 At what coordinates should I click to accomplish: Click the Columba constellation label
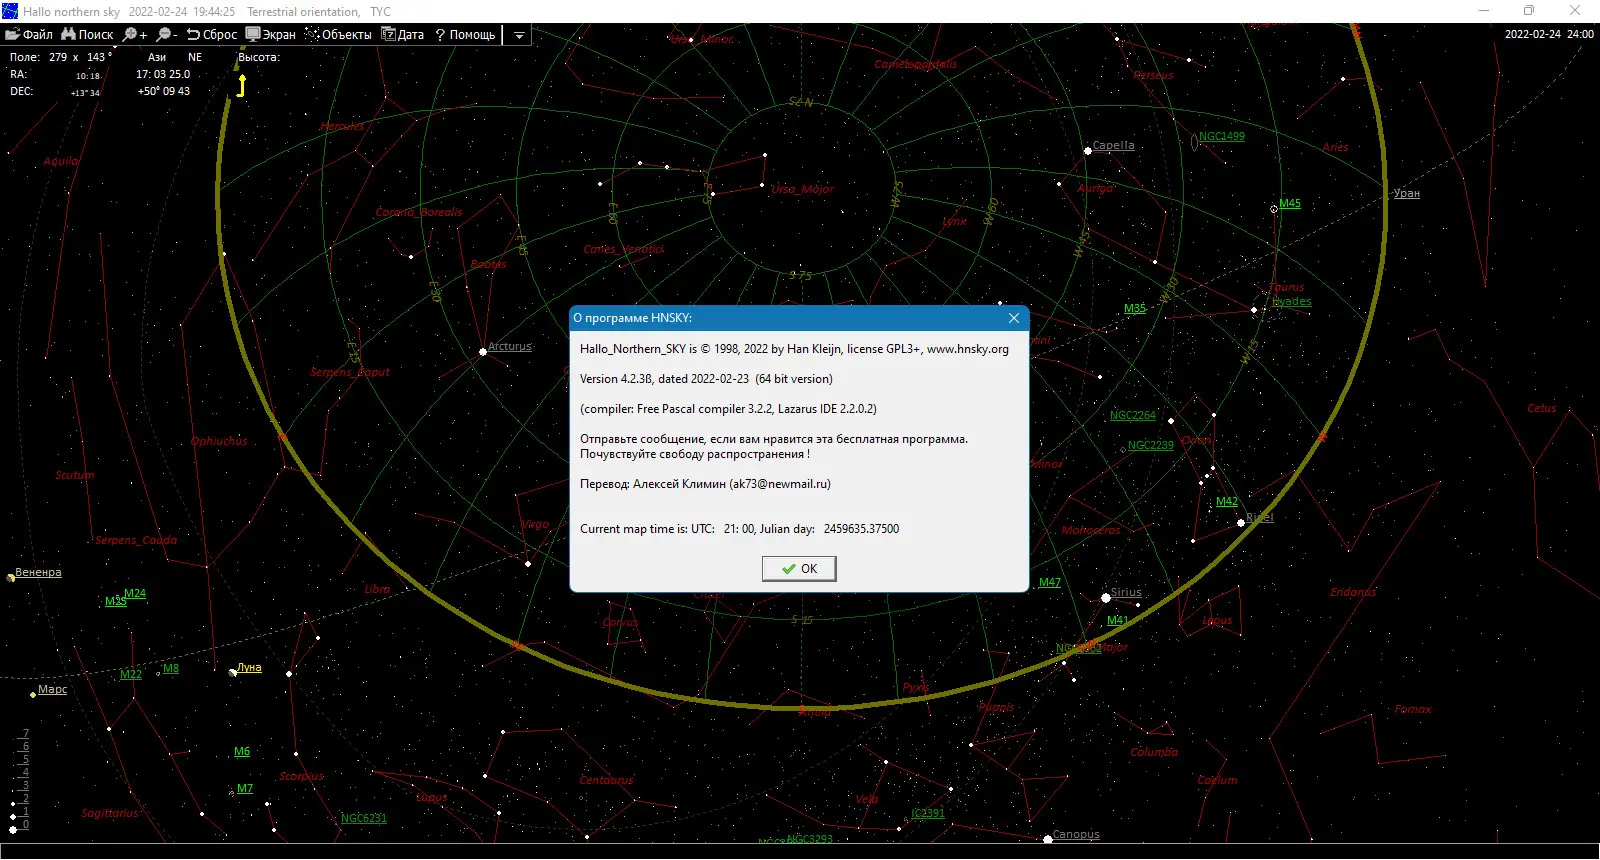tap(1154, 753)
